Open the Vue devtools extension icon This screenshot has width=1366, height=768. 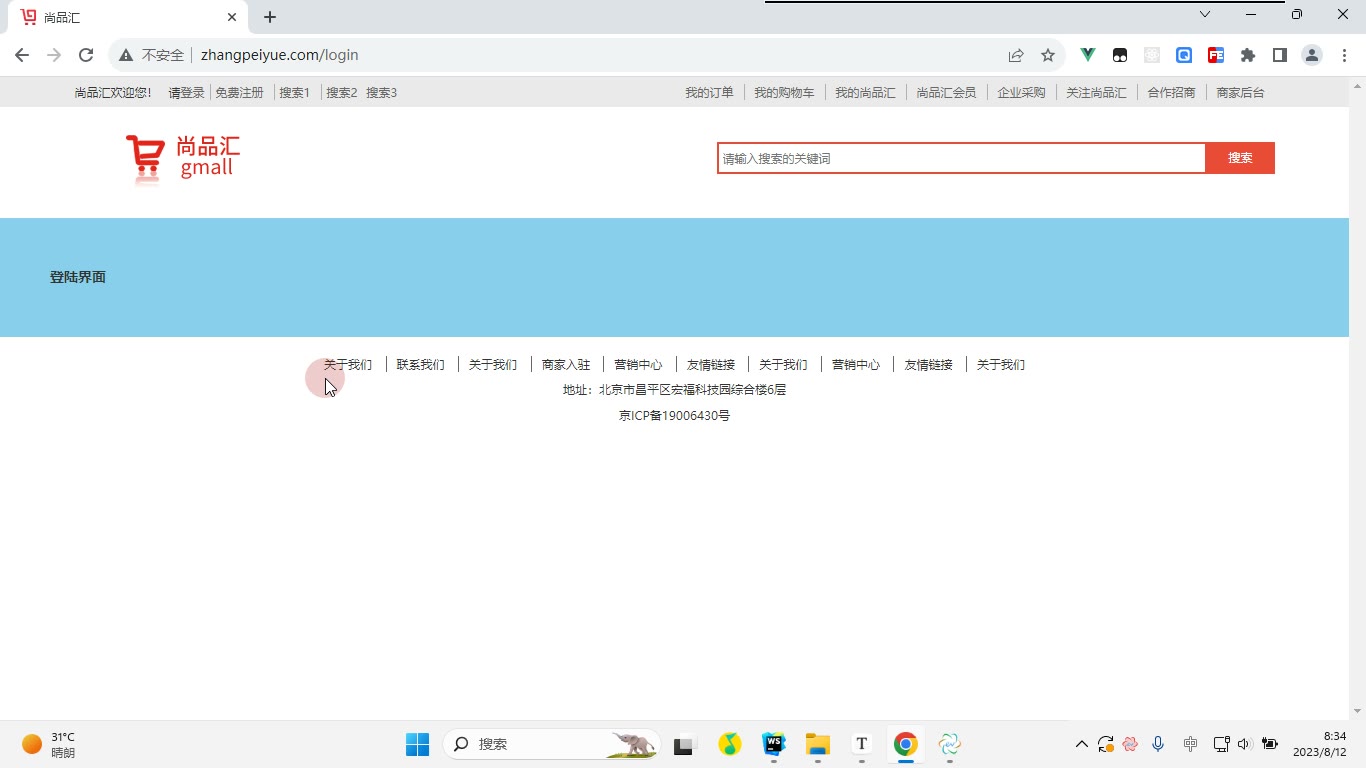(1088, 55)
